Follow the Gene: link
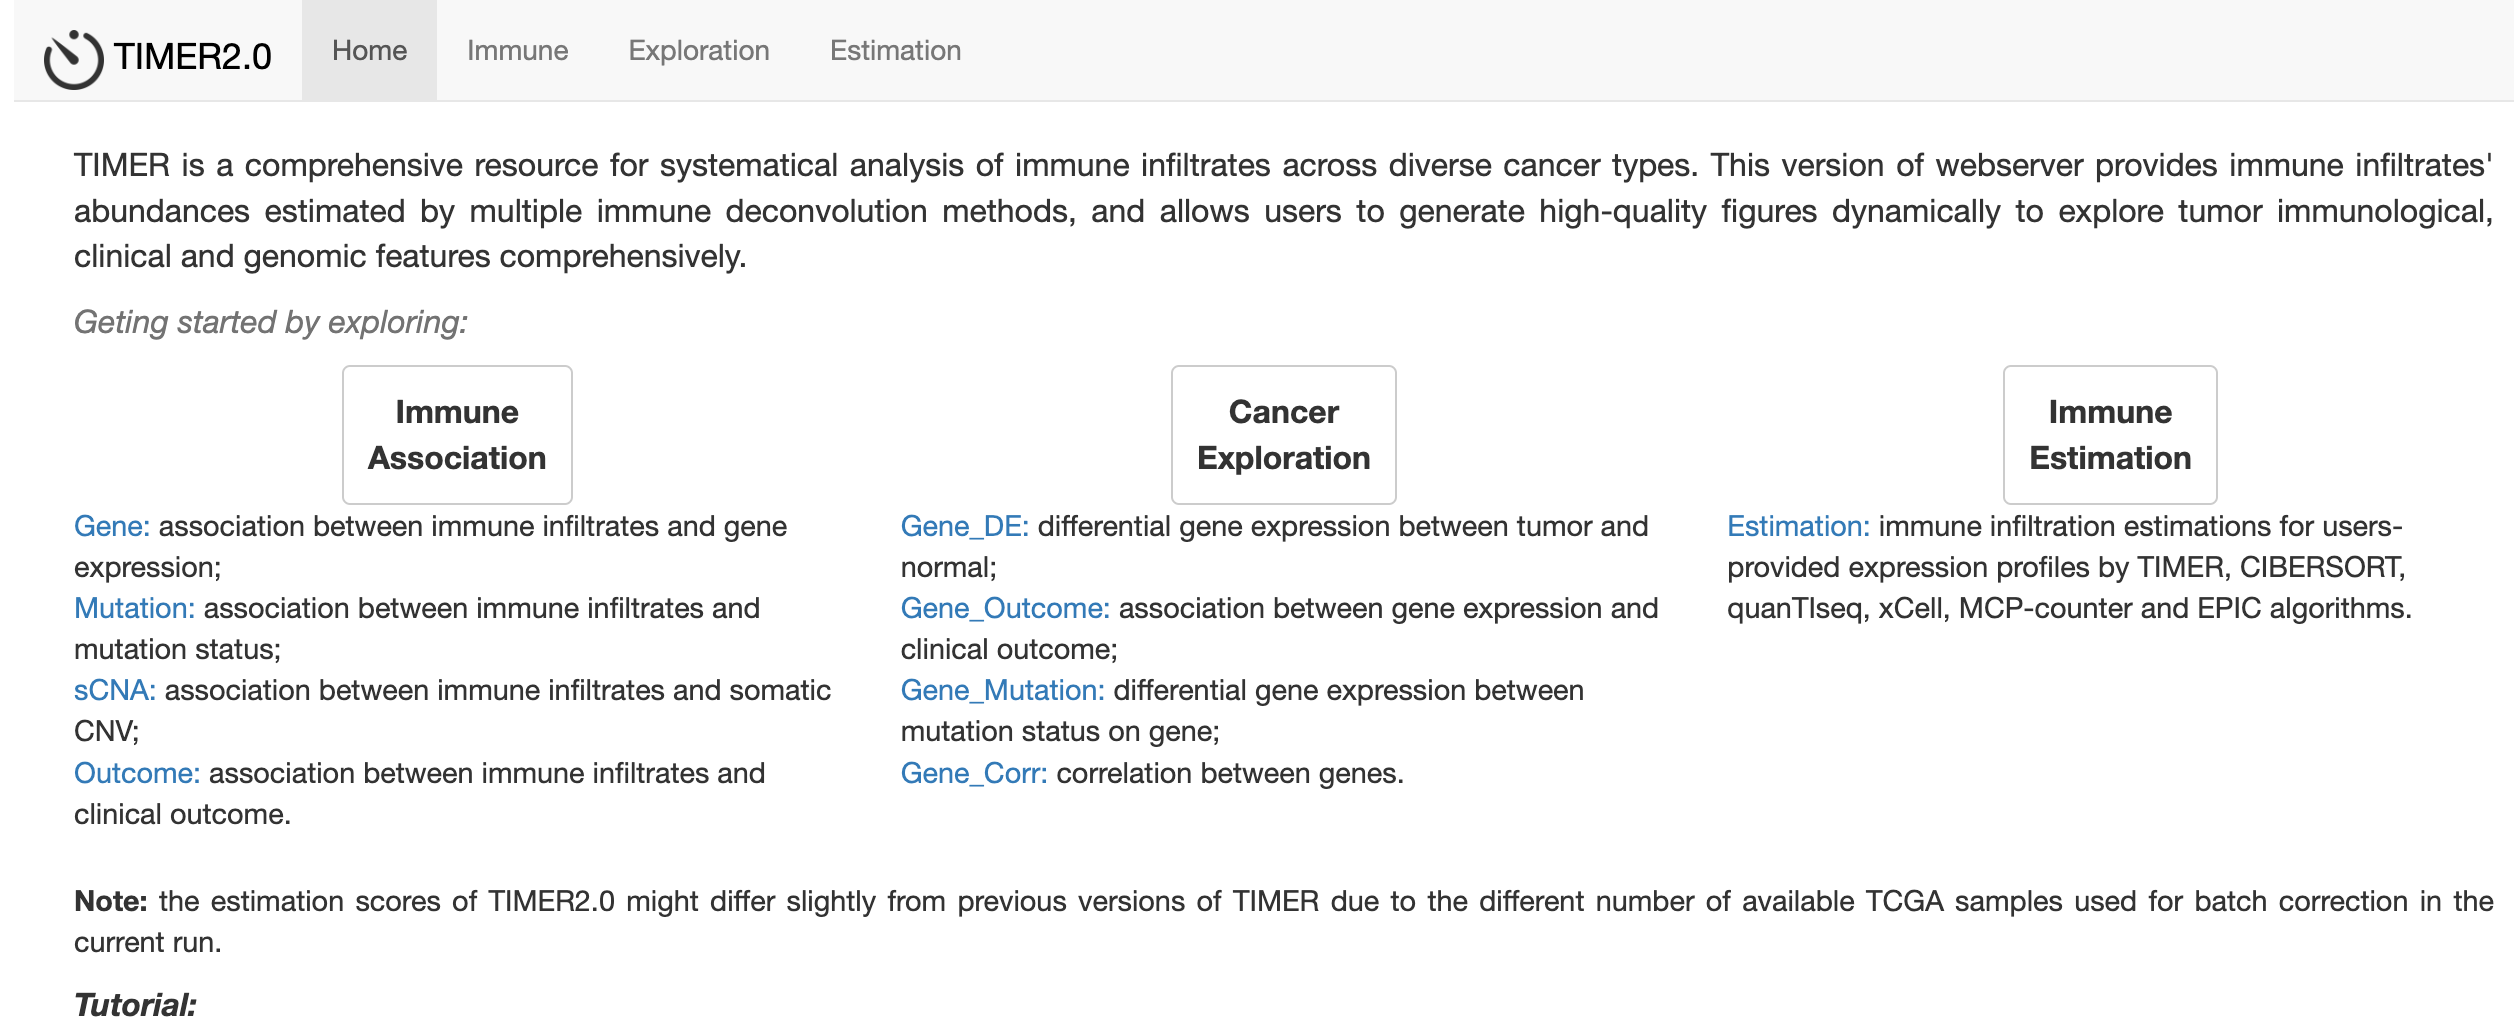2514x1024 pixels. 111,527
